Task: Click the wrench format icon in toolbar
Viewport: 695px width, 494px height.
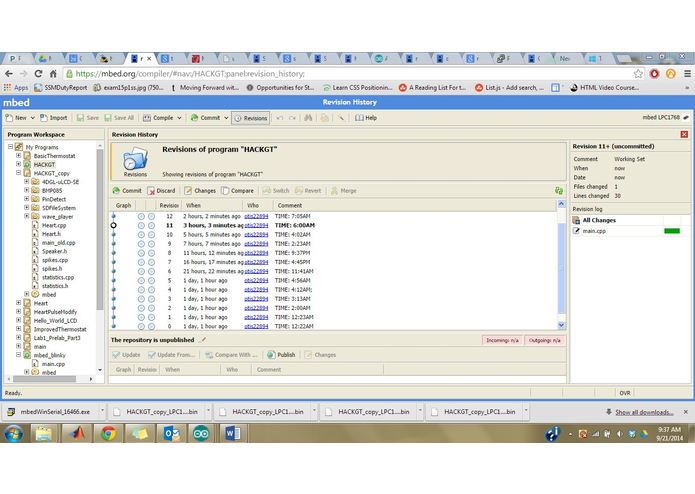Action: [341, 118]
